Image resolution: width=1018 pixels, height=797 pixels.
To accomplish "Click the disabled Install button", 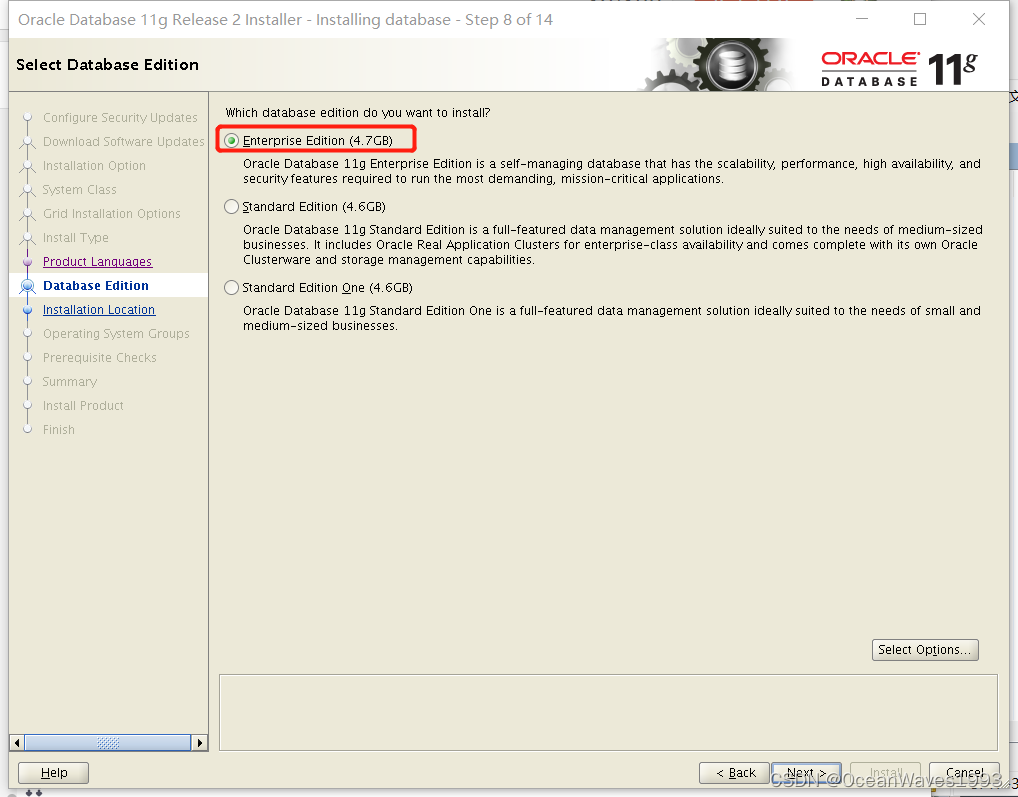I will [886, 772].
